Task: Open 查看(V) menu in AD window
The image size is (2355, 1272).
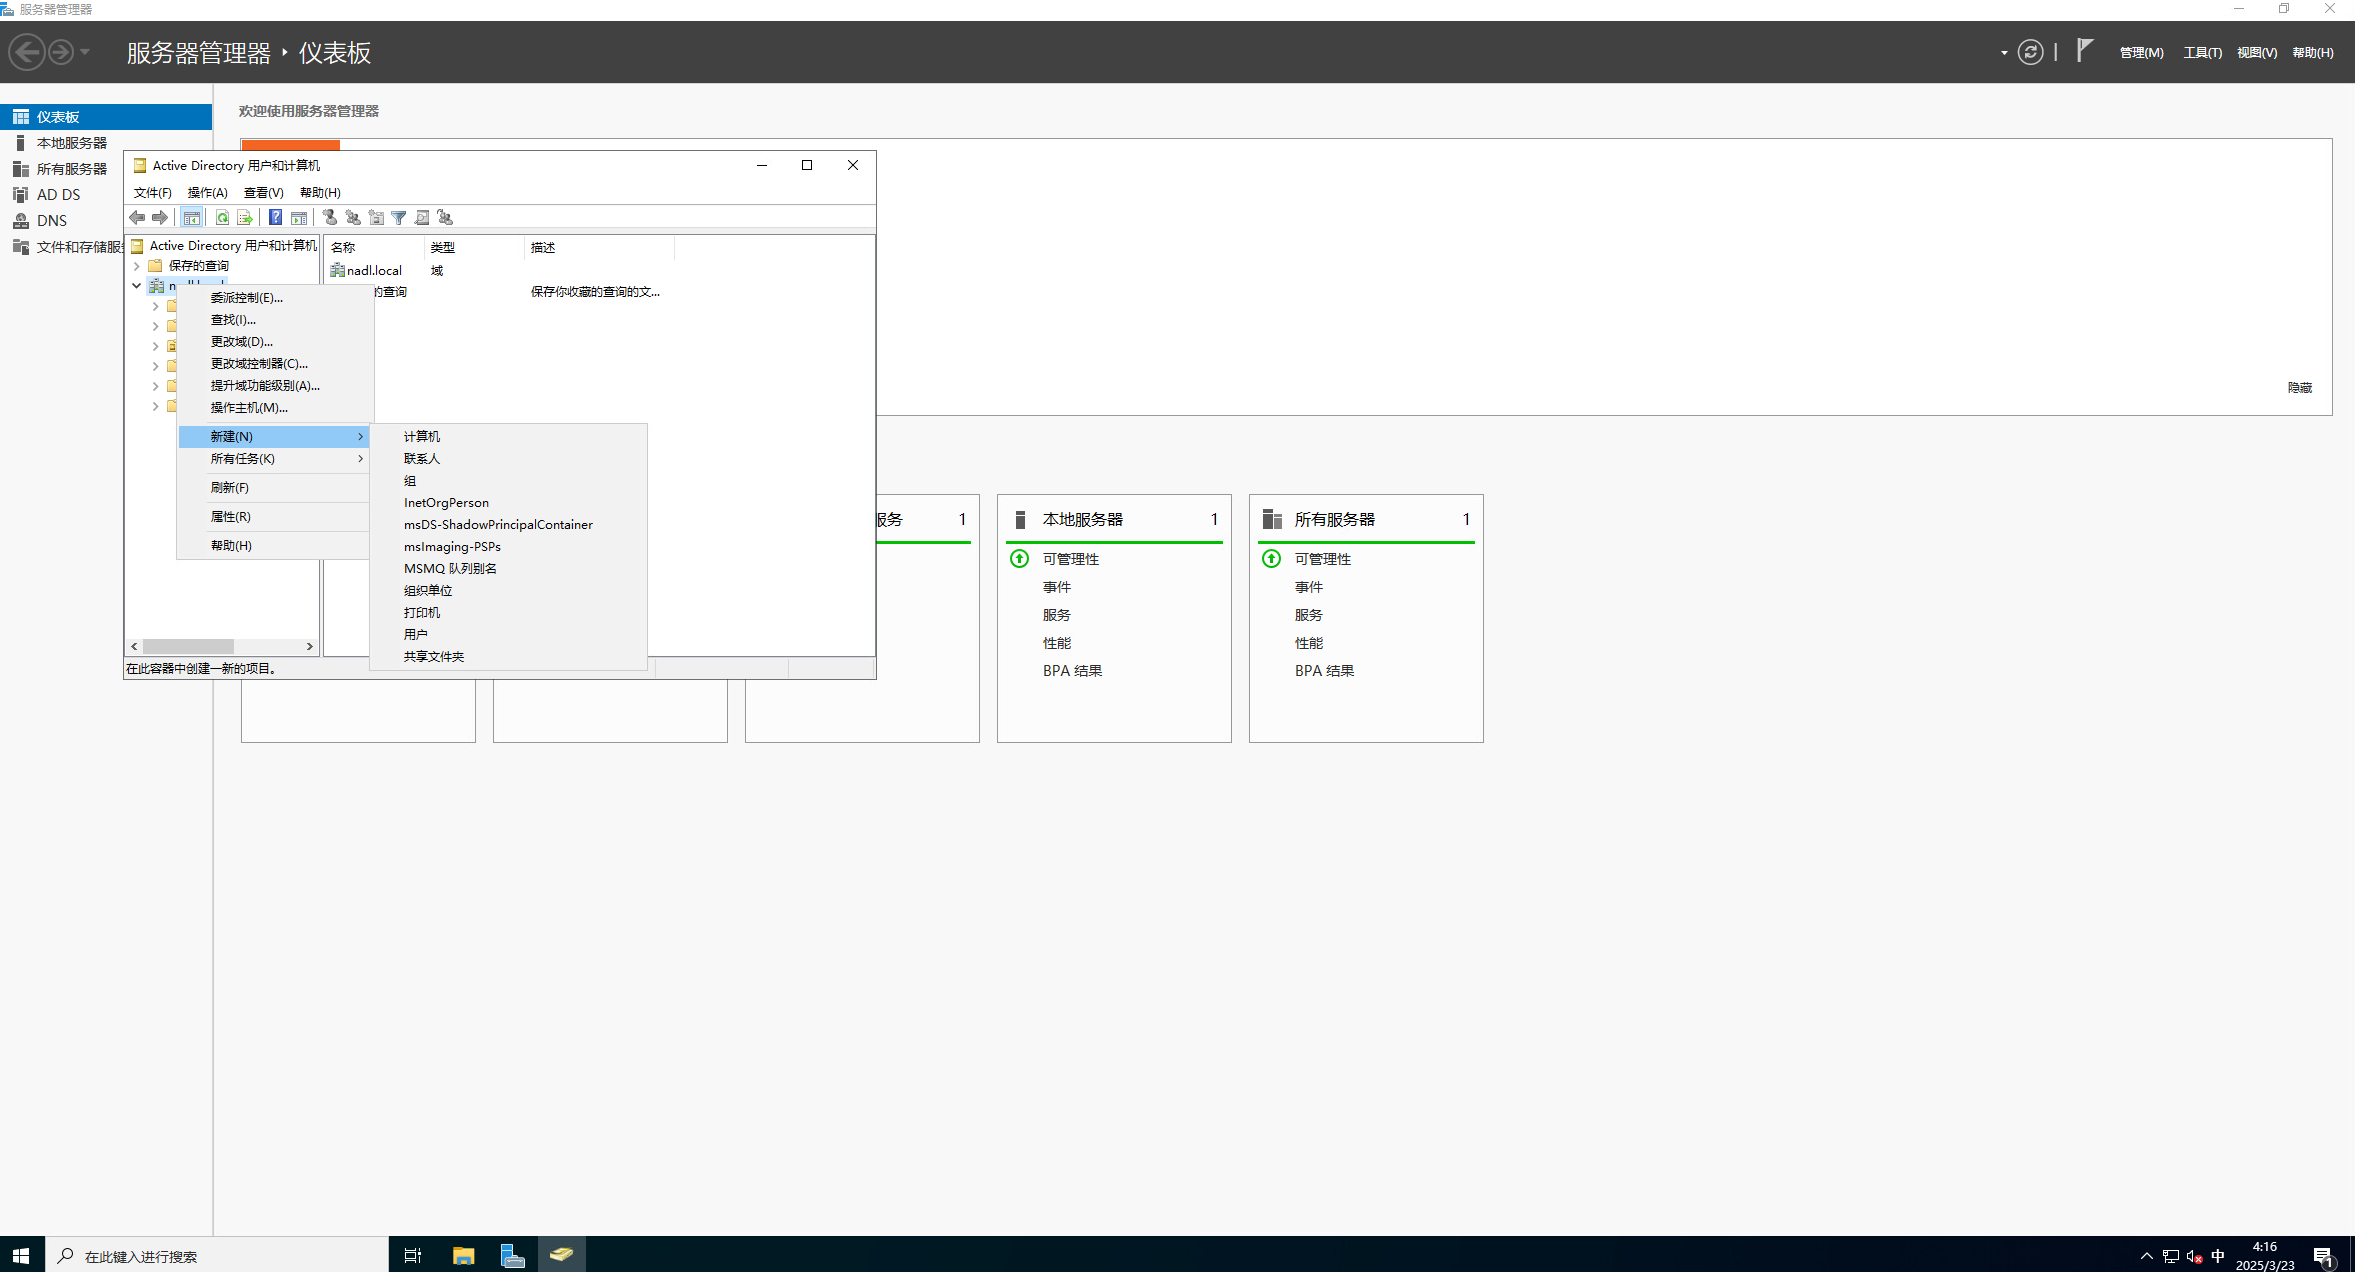Action: click(264, 193)
